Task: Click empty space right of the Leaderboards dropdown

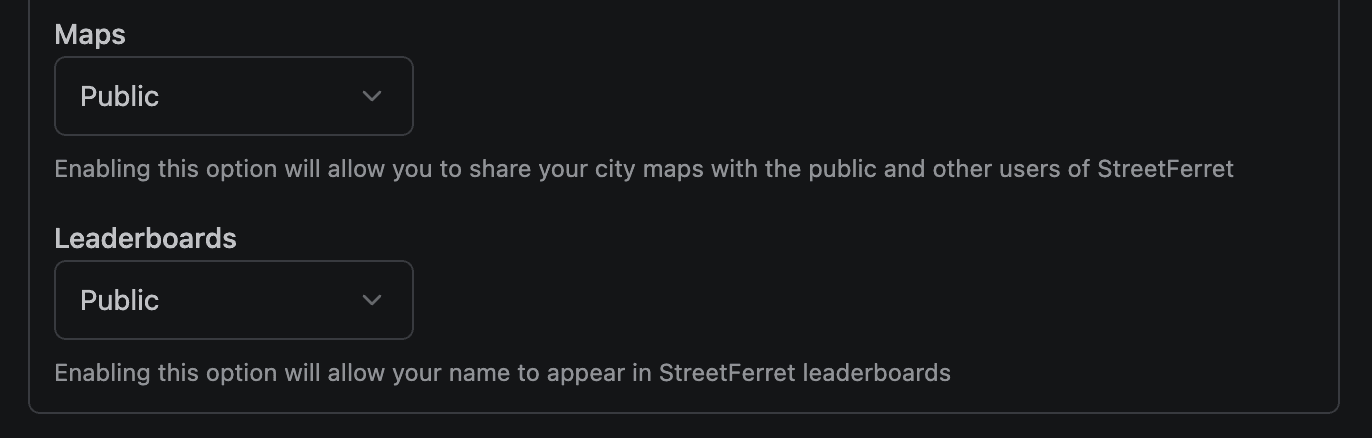Action: coord(800,300)
